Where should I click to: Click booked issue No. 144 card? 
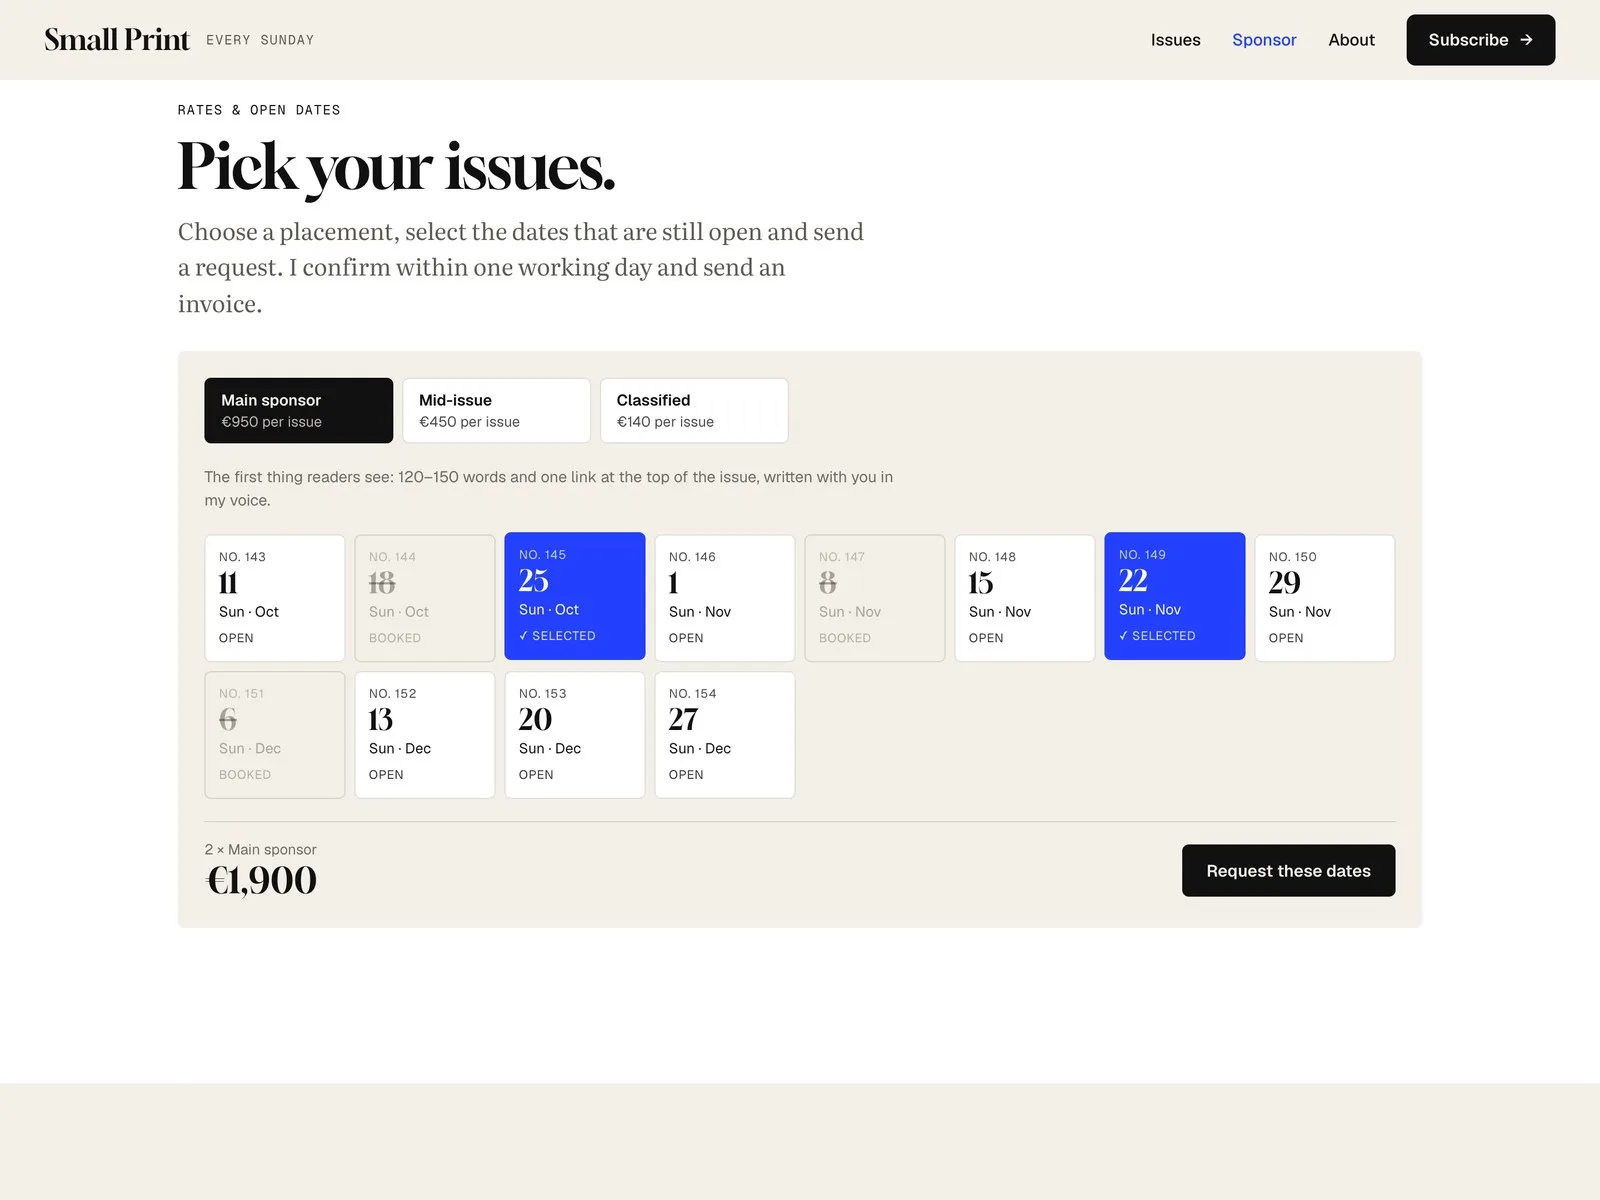pos(425,598)
